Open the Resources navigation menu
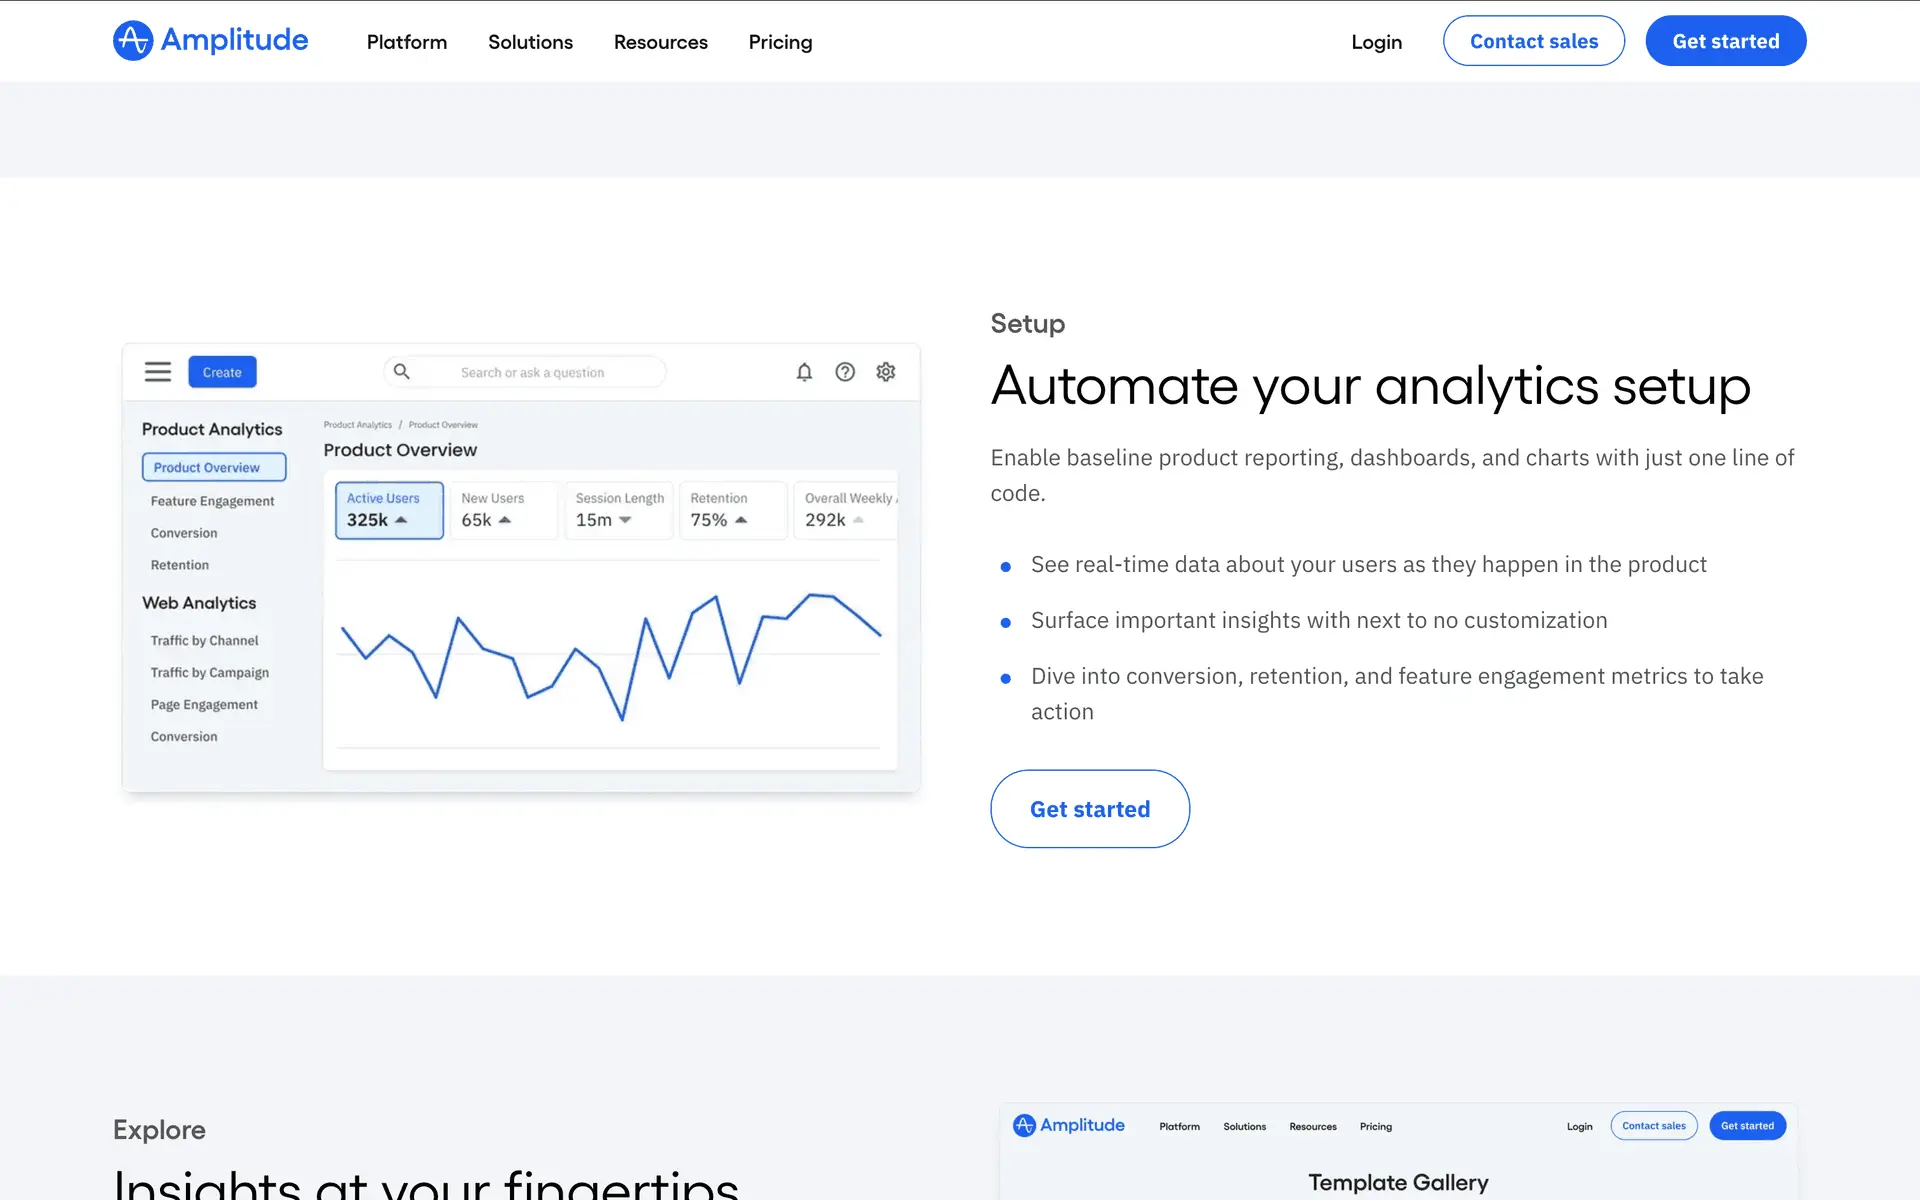 pyautogui.click(x=660, y=42)
